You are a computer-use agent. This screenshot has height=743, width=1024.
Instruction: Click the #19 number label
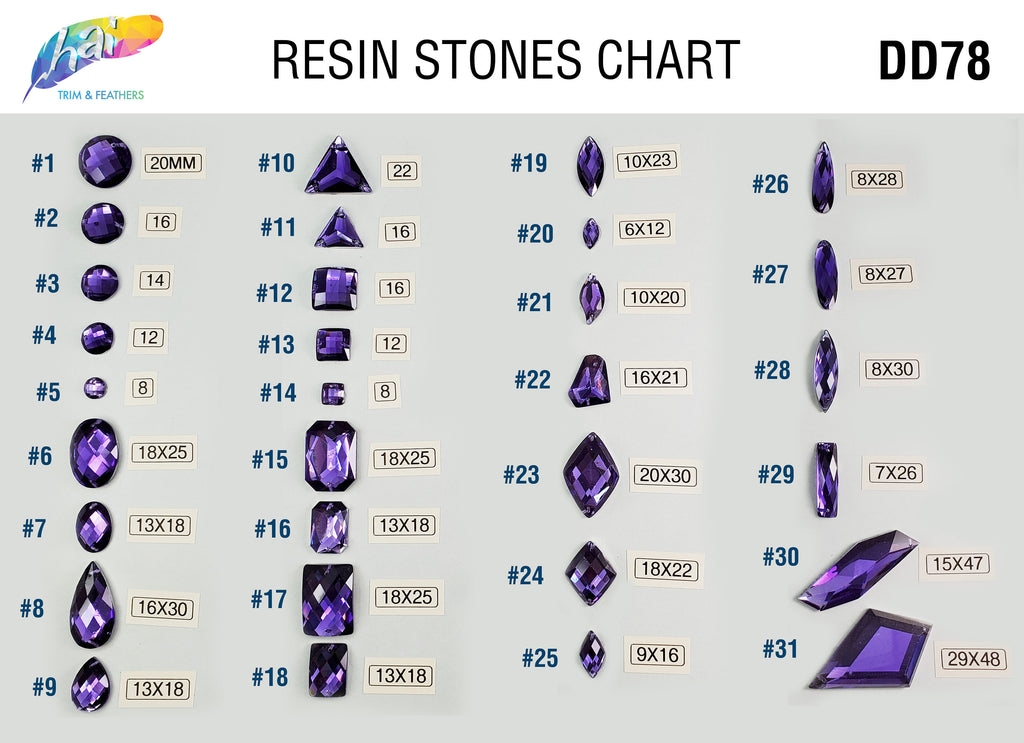(529, 163)
